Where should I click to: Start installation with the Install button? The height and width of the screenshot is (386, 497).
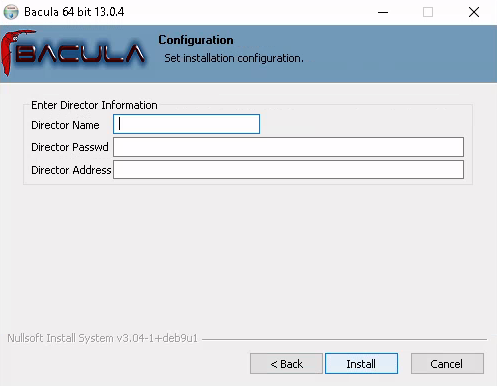tap(361, 364)
